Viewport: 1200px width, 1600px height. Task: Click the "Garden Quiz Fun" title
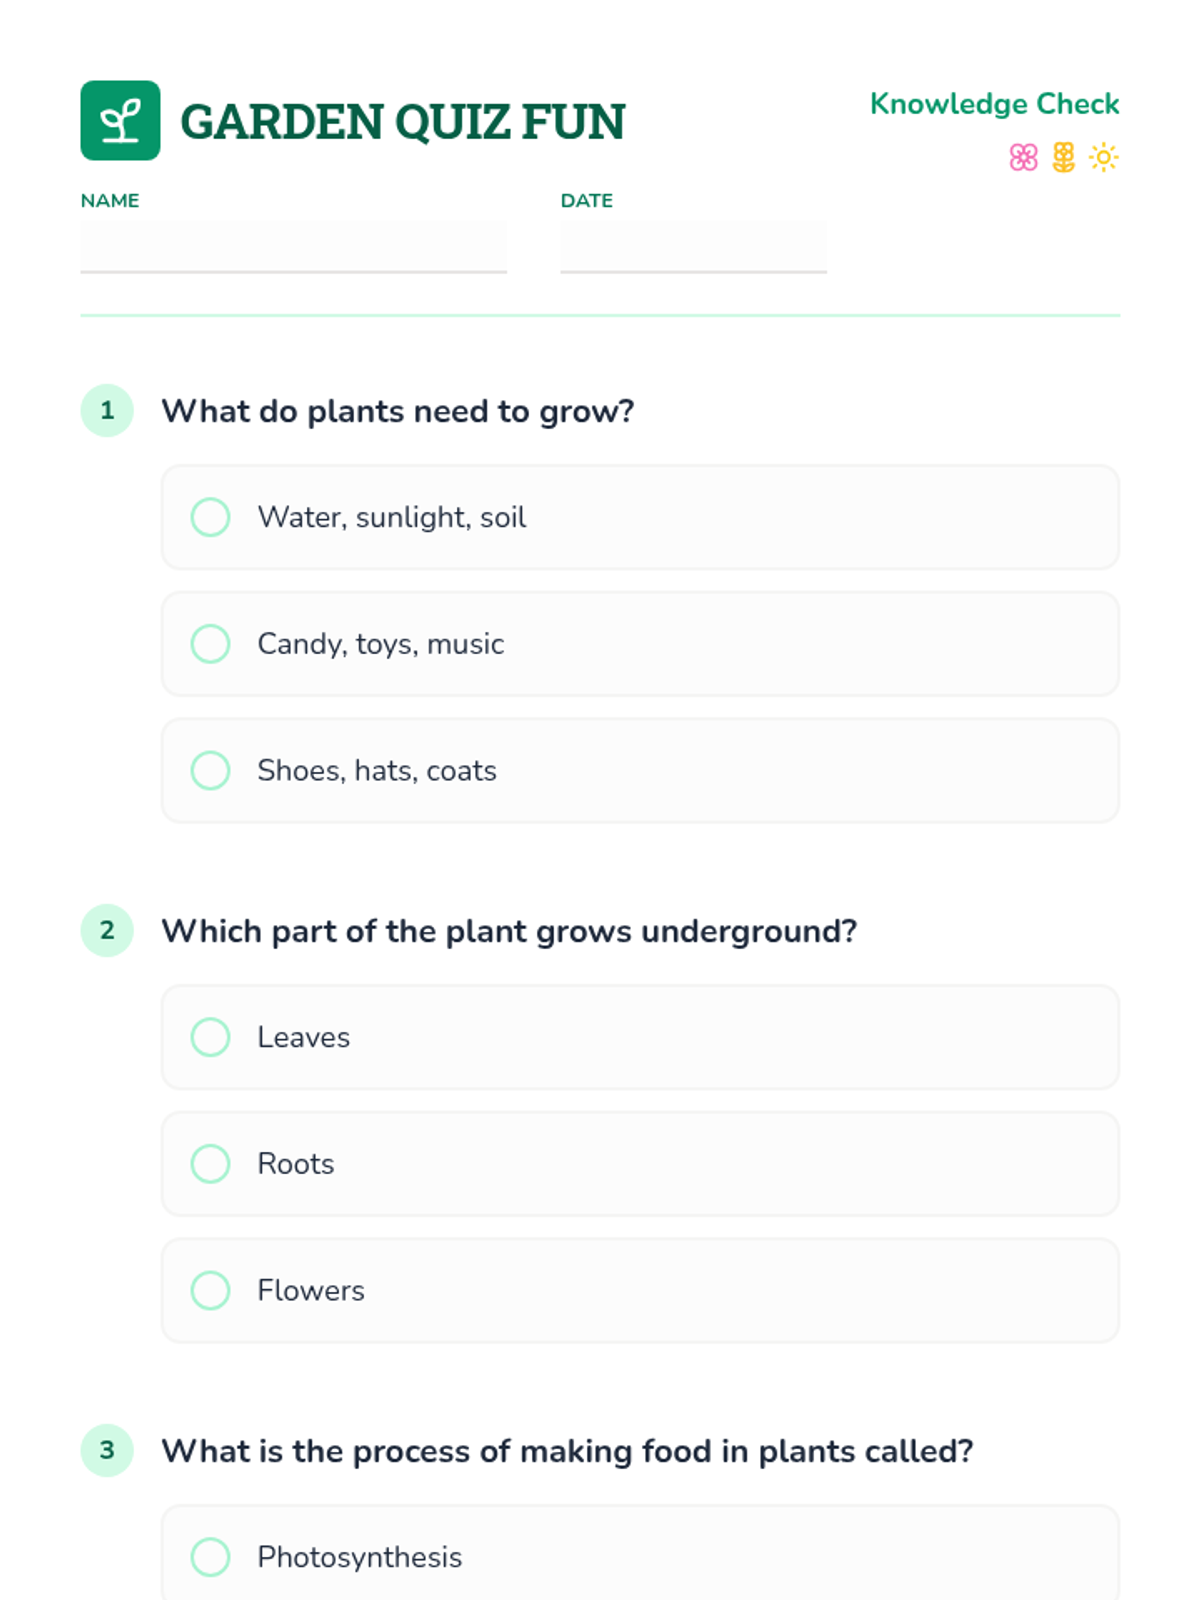click(x=402, y=122)
